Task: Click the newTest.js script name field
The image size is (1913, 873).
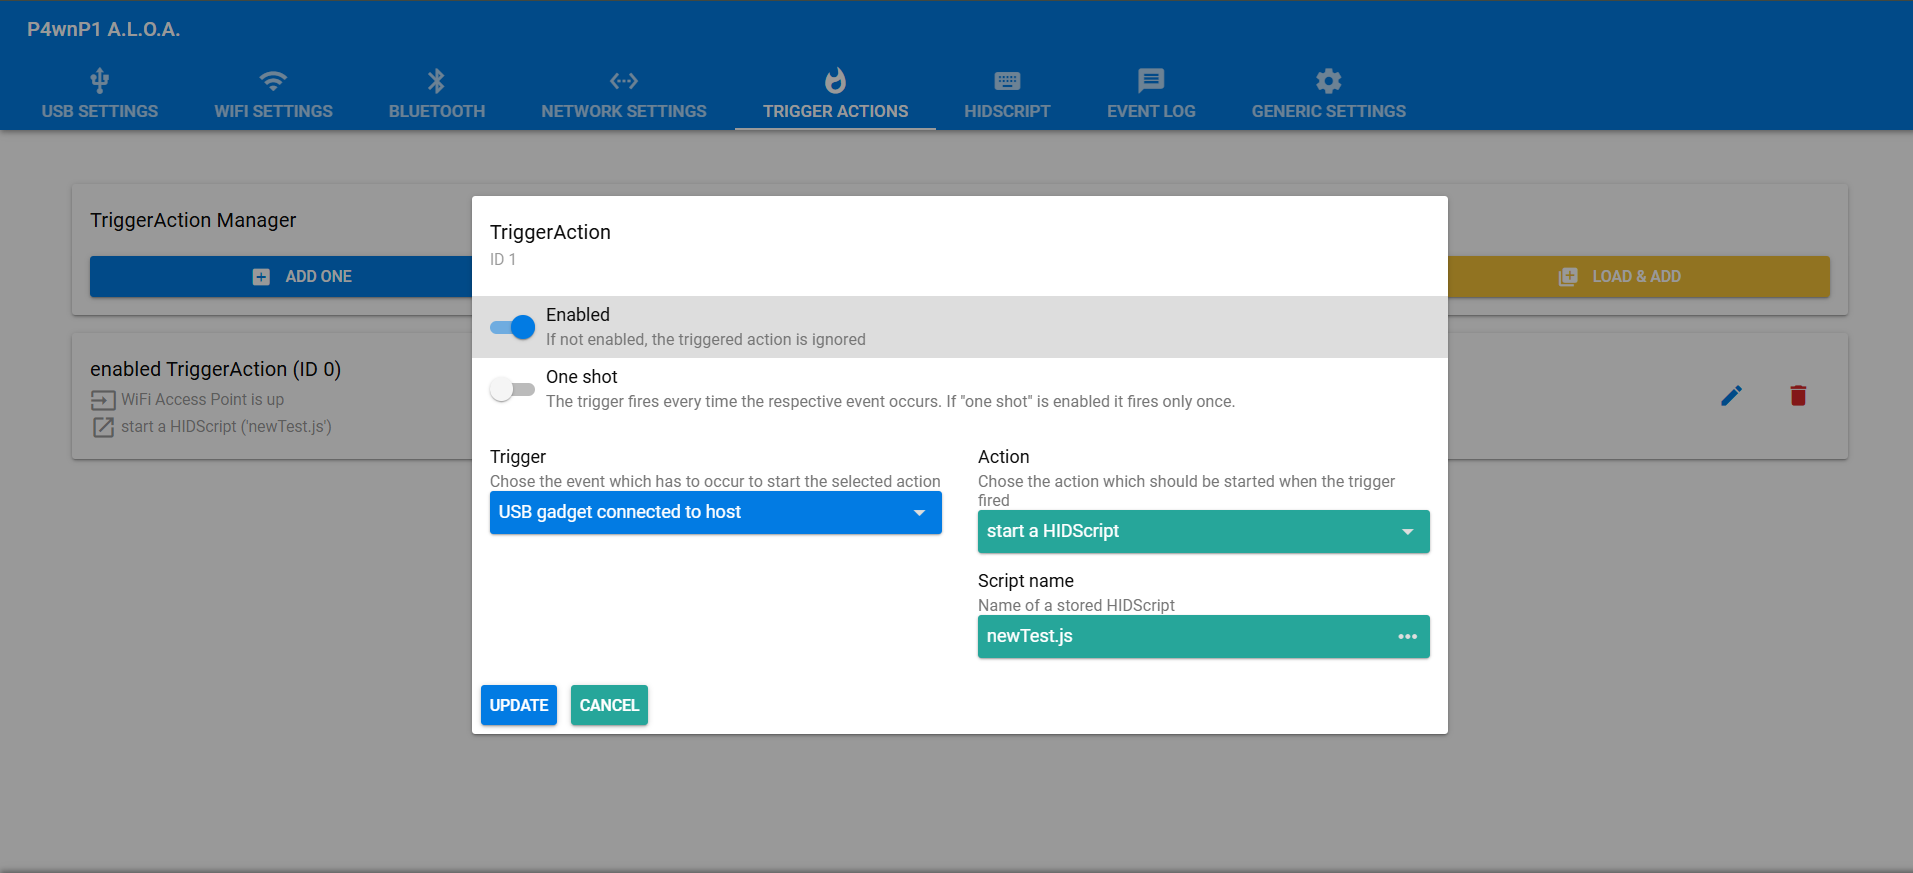Action: [1204, 637]
